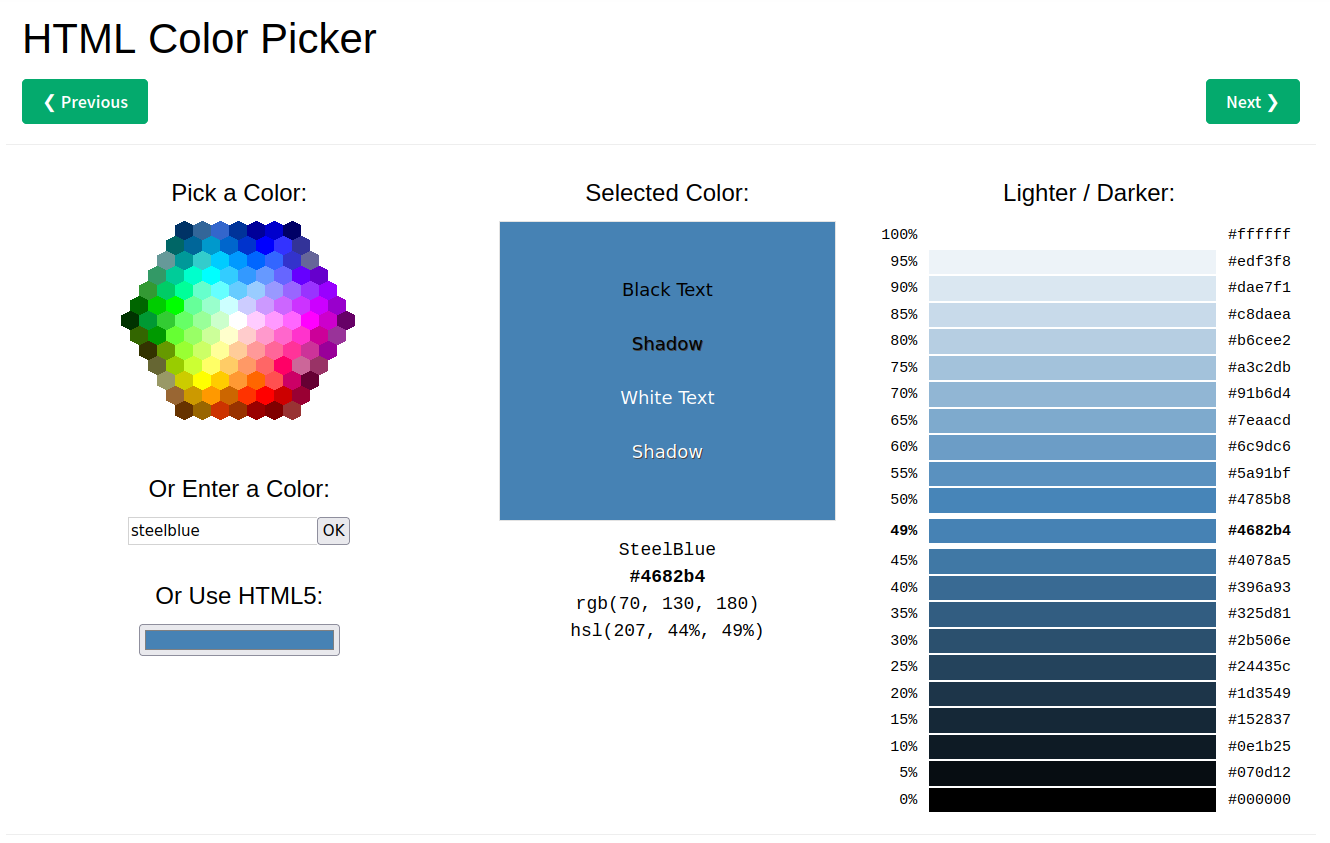
Task: Select the 95% lighter shade bar
Action: [1072, 262]
